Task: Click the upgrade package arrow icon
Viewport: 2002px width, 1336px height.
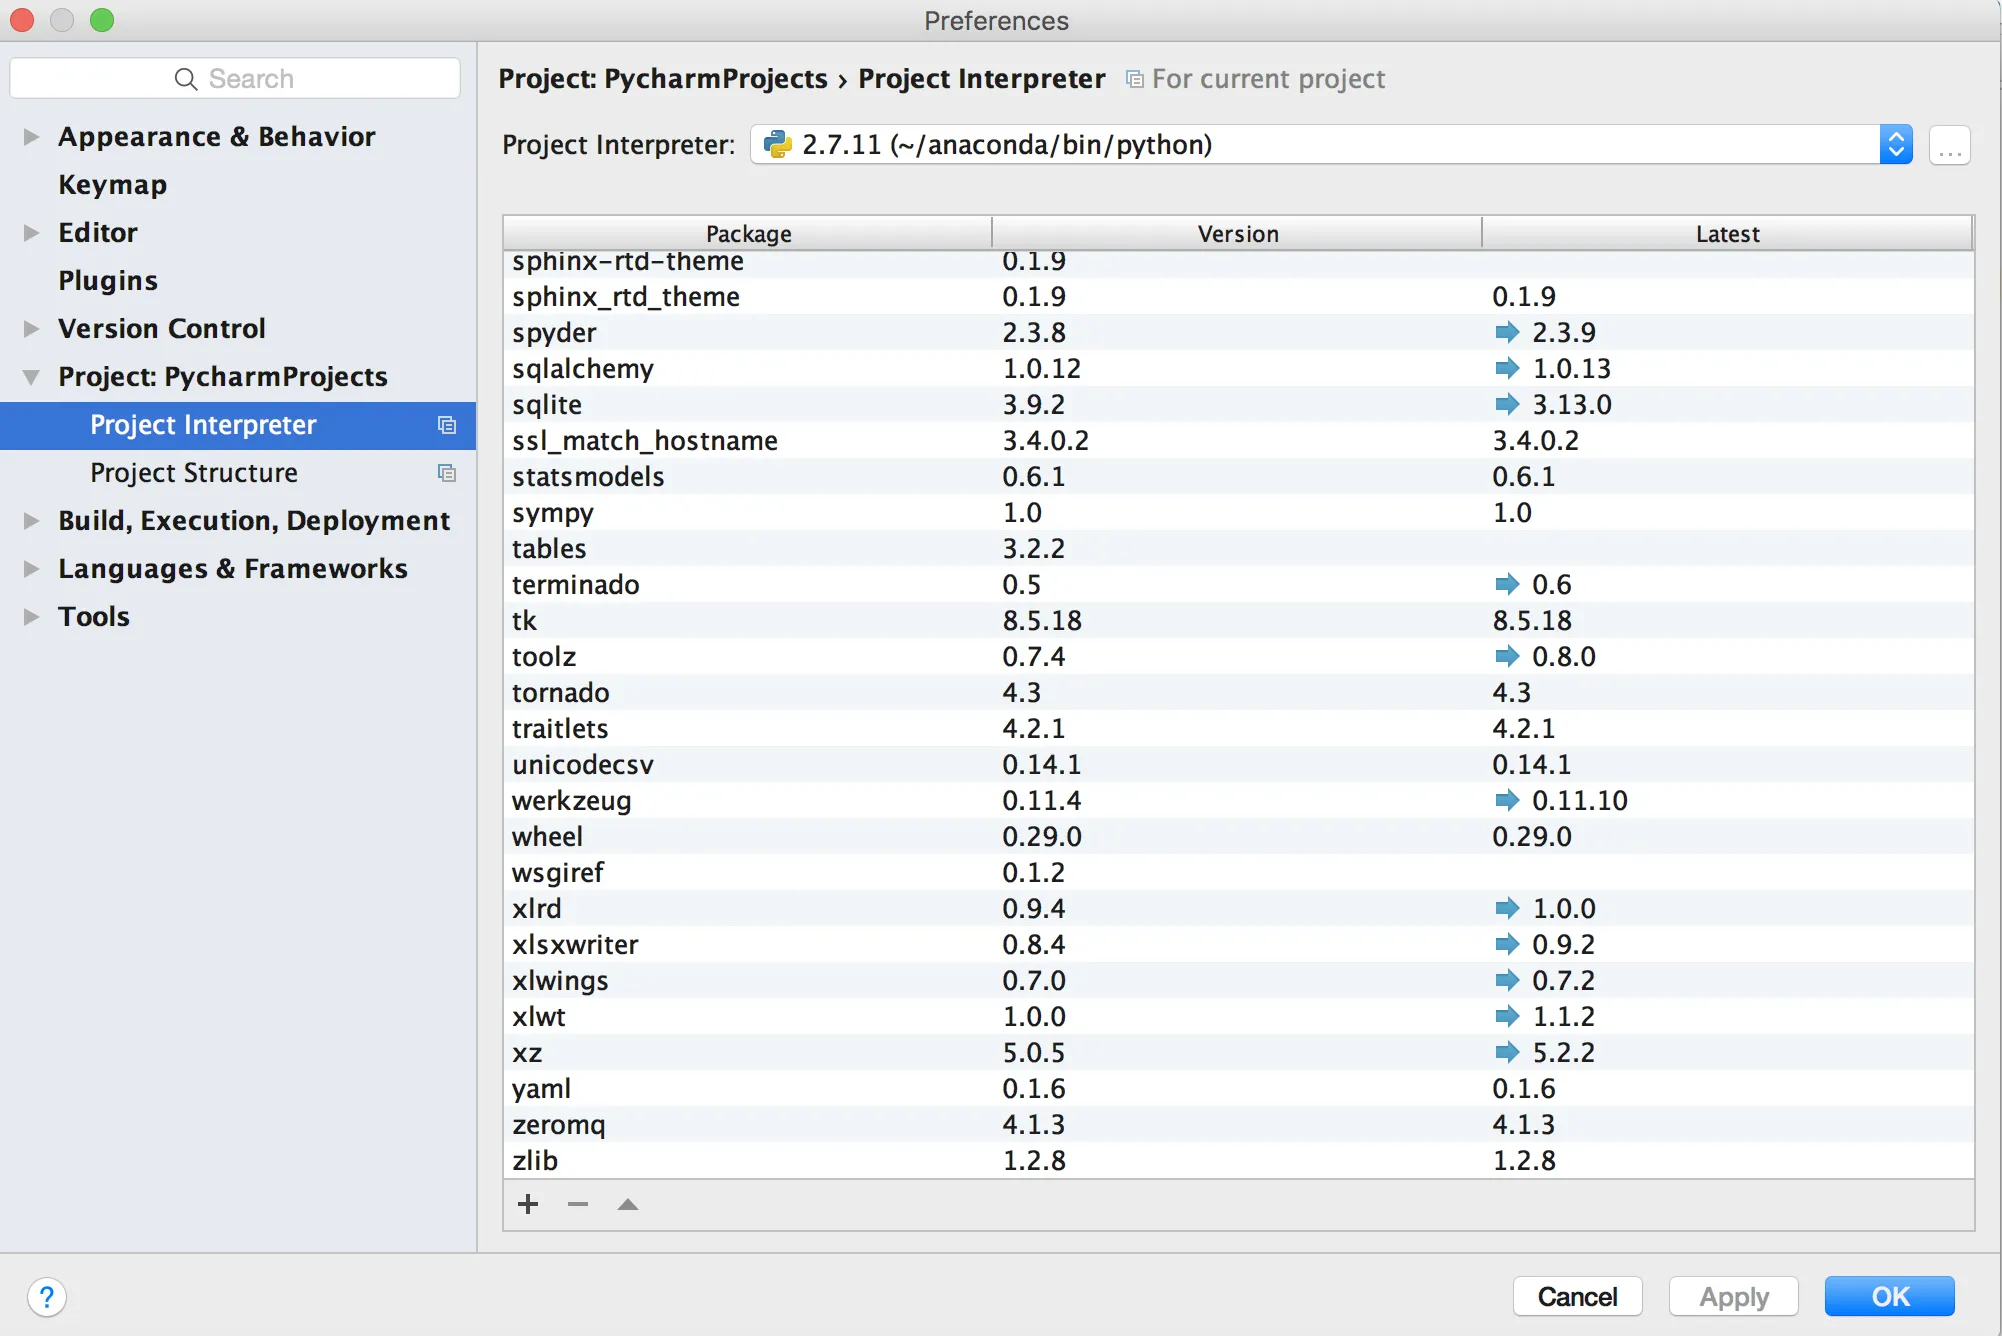Action: (x=628, y=1204)
